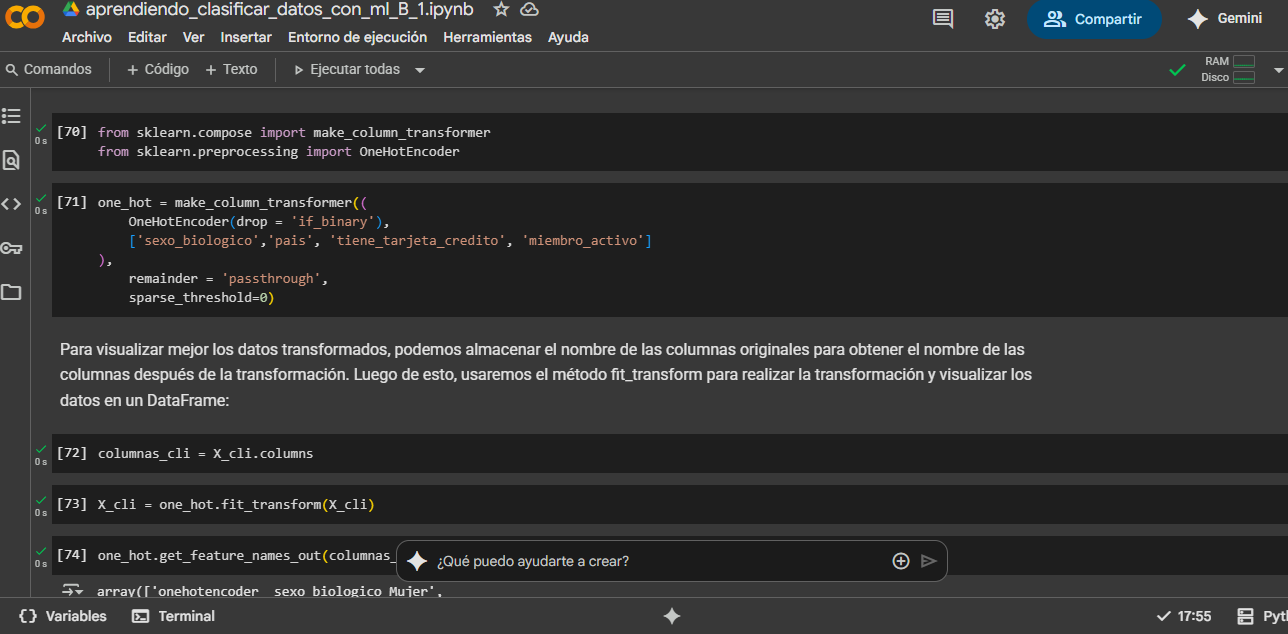Click the cloud saved-status icon
The image size is (1288, 634).
click(530, 9)
